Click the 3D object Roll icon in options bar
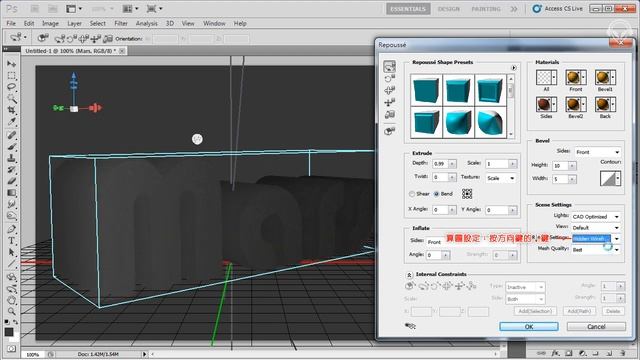640x360 pixels. coord(72,39)
